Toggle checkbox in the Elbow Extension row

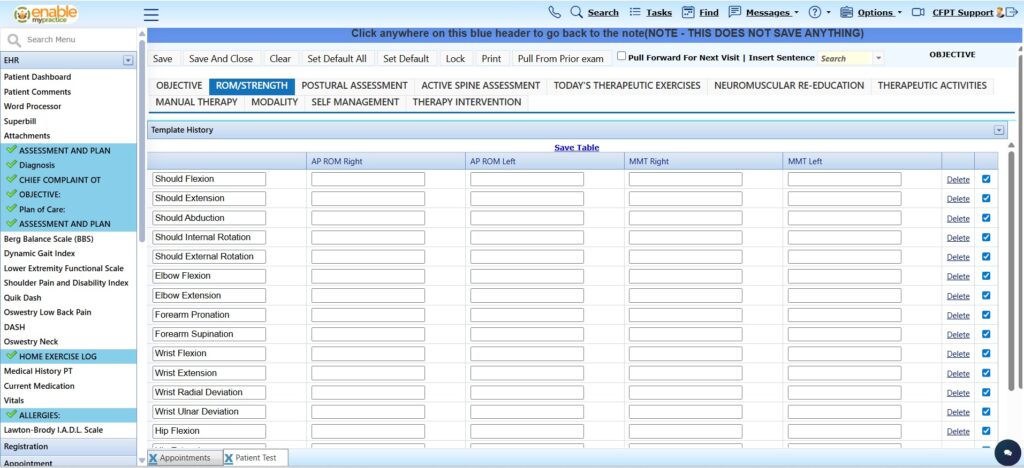click(987, 295)
